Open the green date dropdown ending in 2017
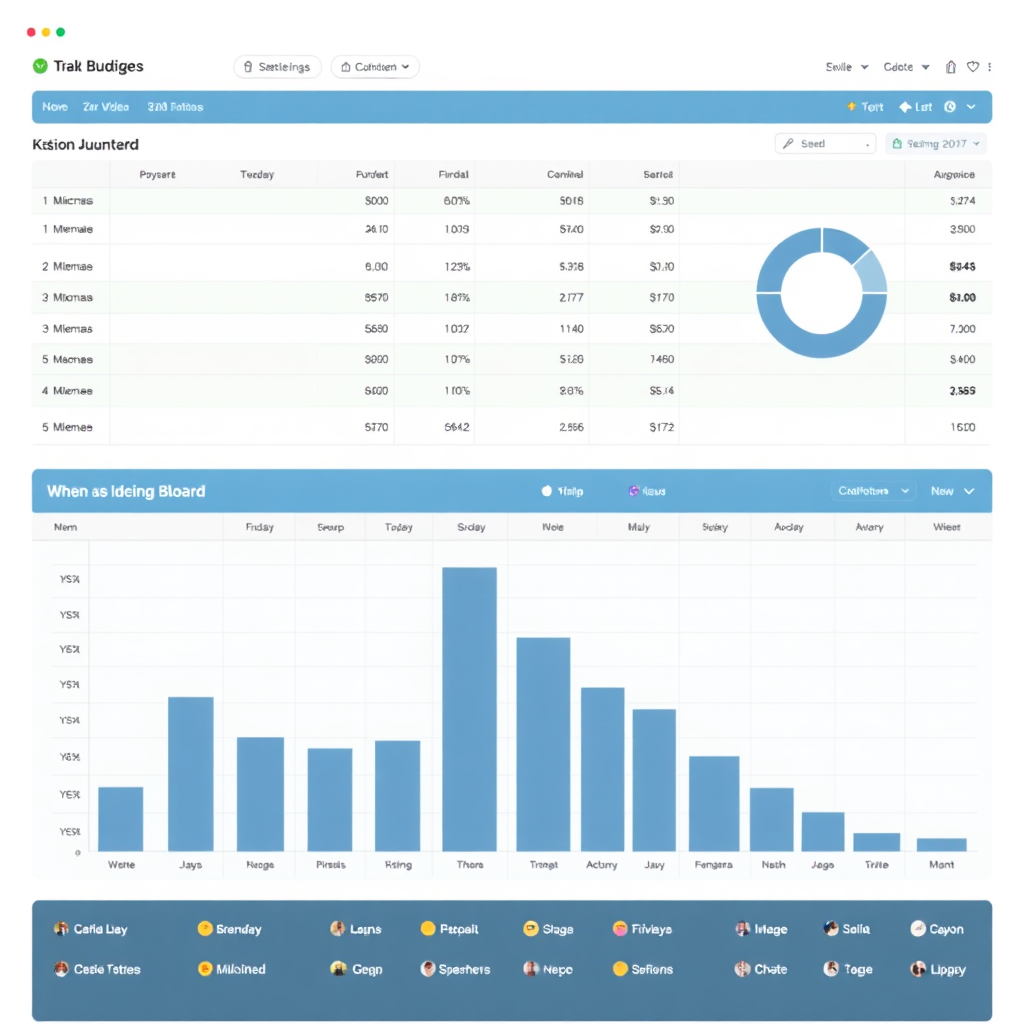Image resolution: width=1024 pixels, height=1024 pixels. 936,144
